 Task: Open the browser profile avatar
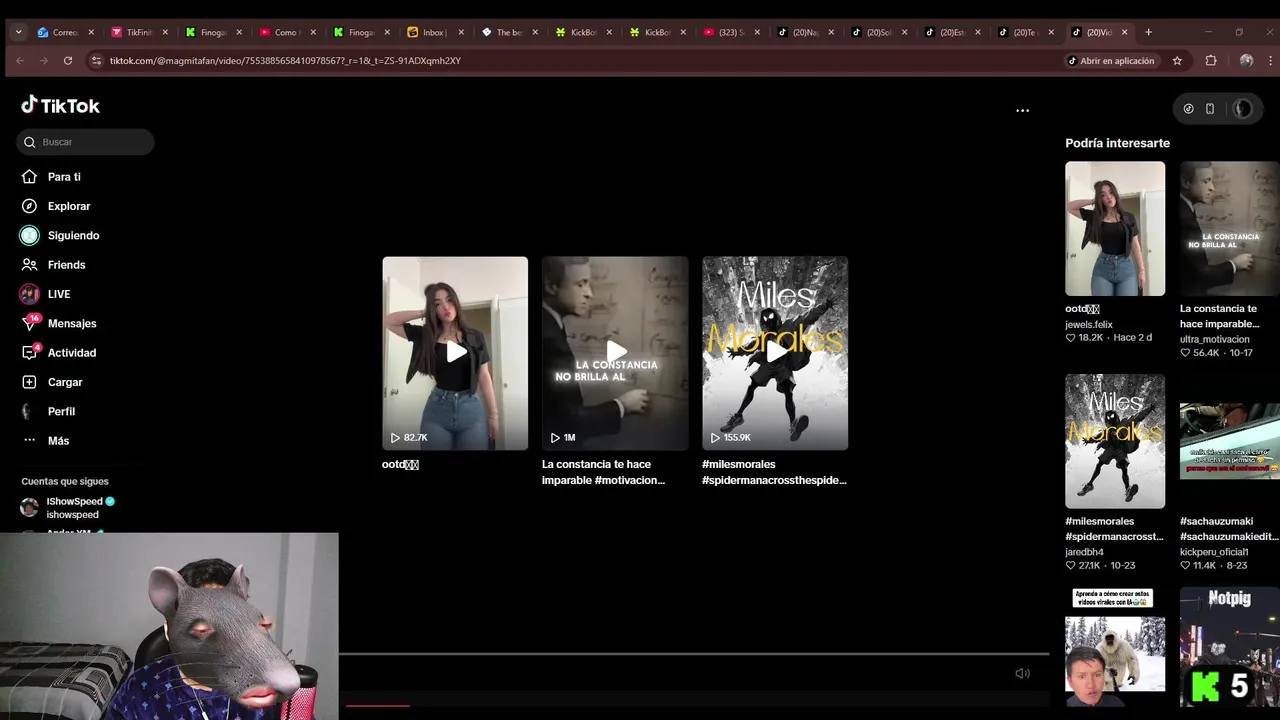click(1246, 61)
